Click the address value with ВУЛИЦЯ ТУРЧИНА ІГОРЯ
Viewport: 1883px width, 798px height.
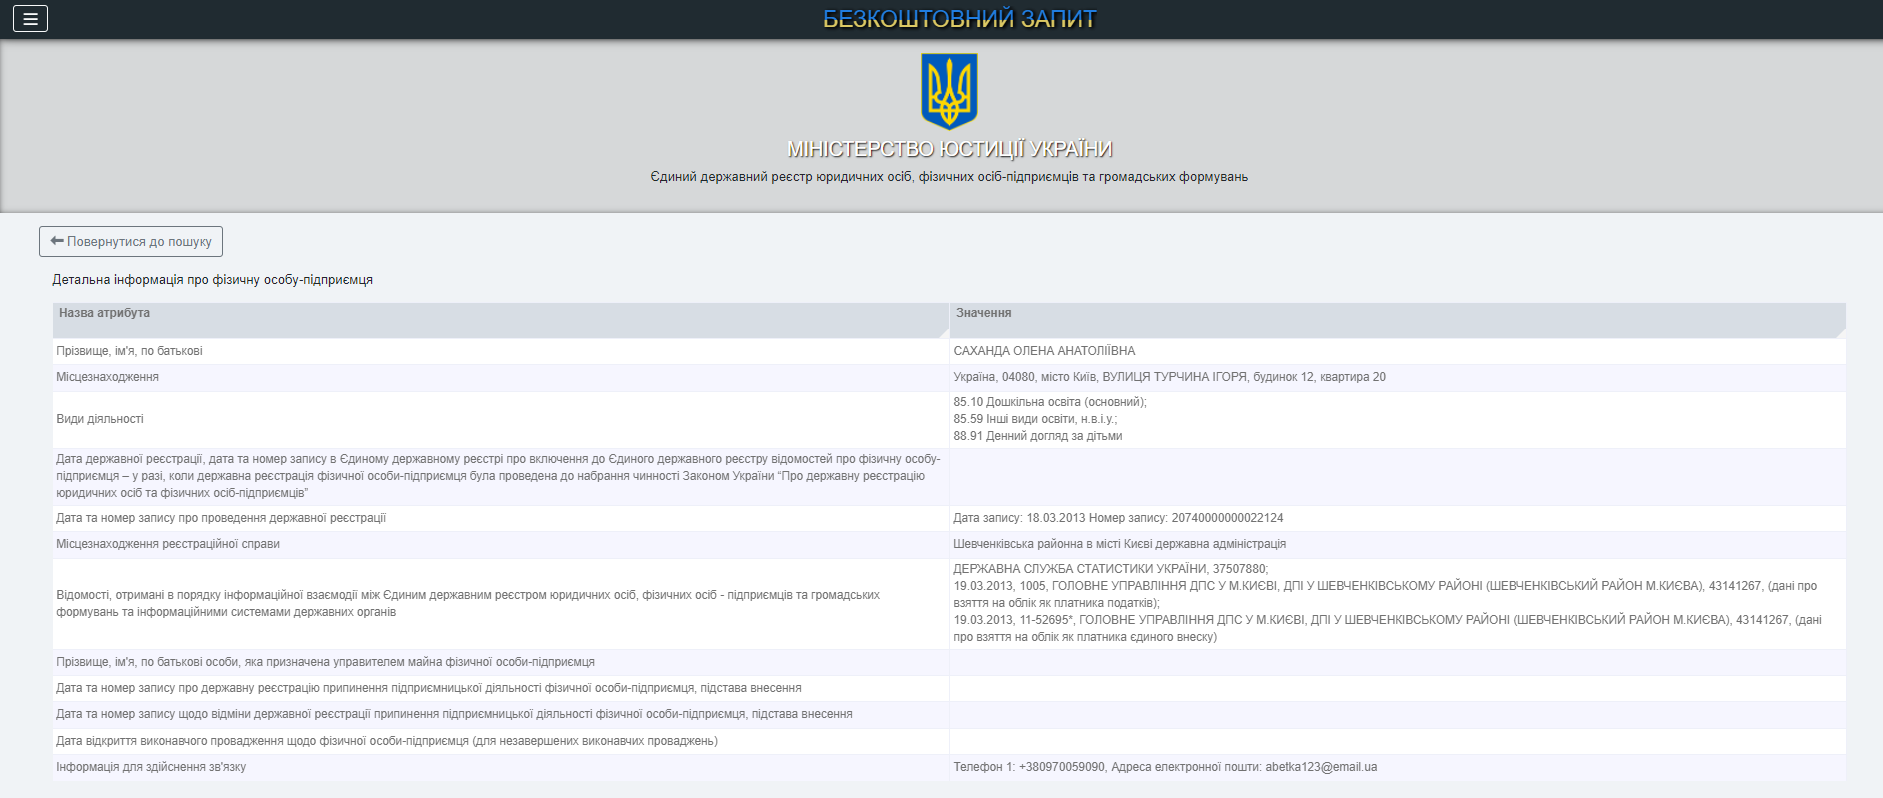(x=1169, y=377)
